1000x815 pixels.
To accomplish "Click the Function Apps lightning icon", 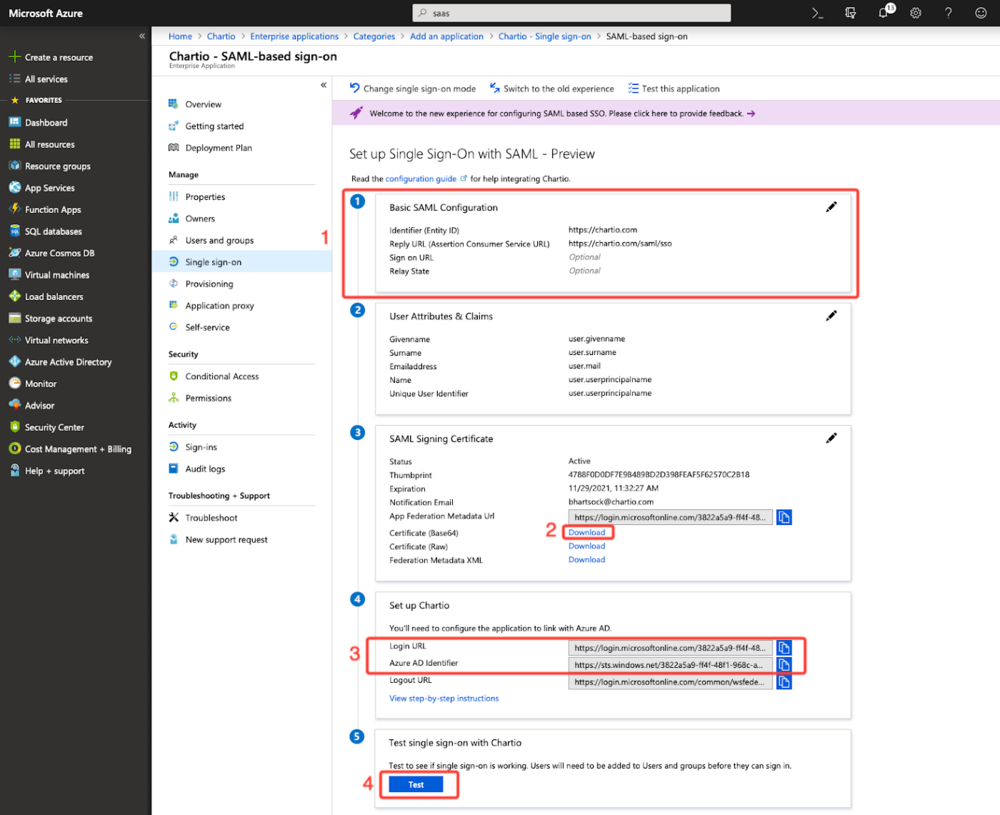I will point(14,209).
